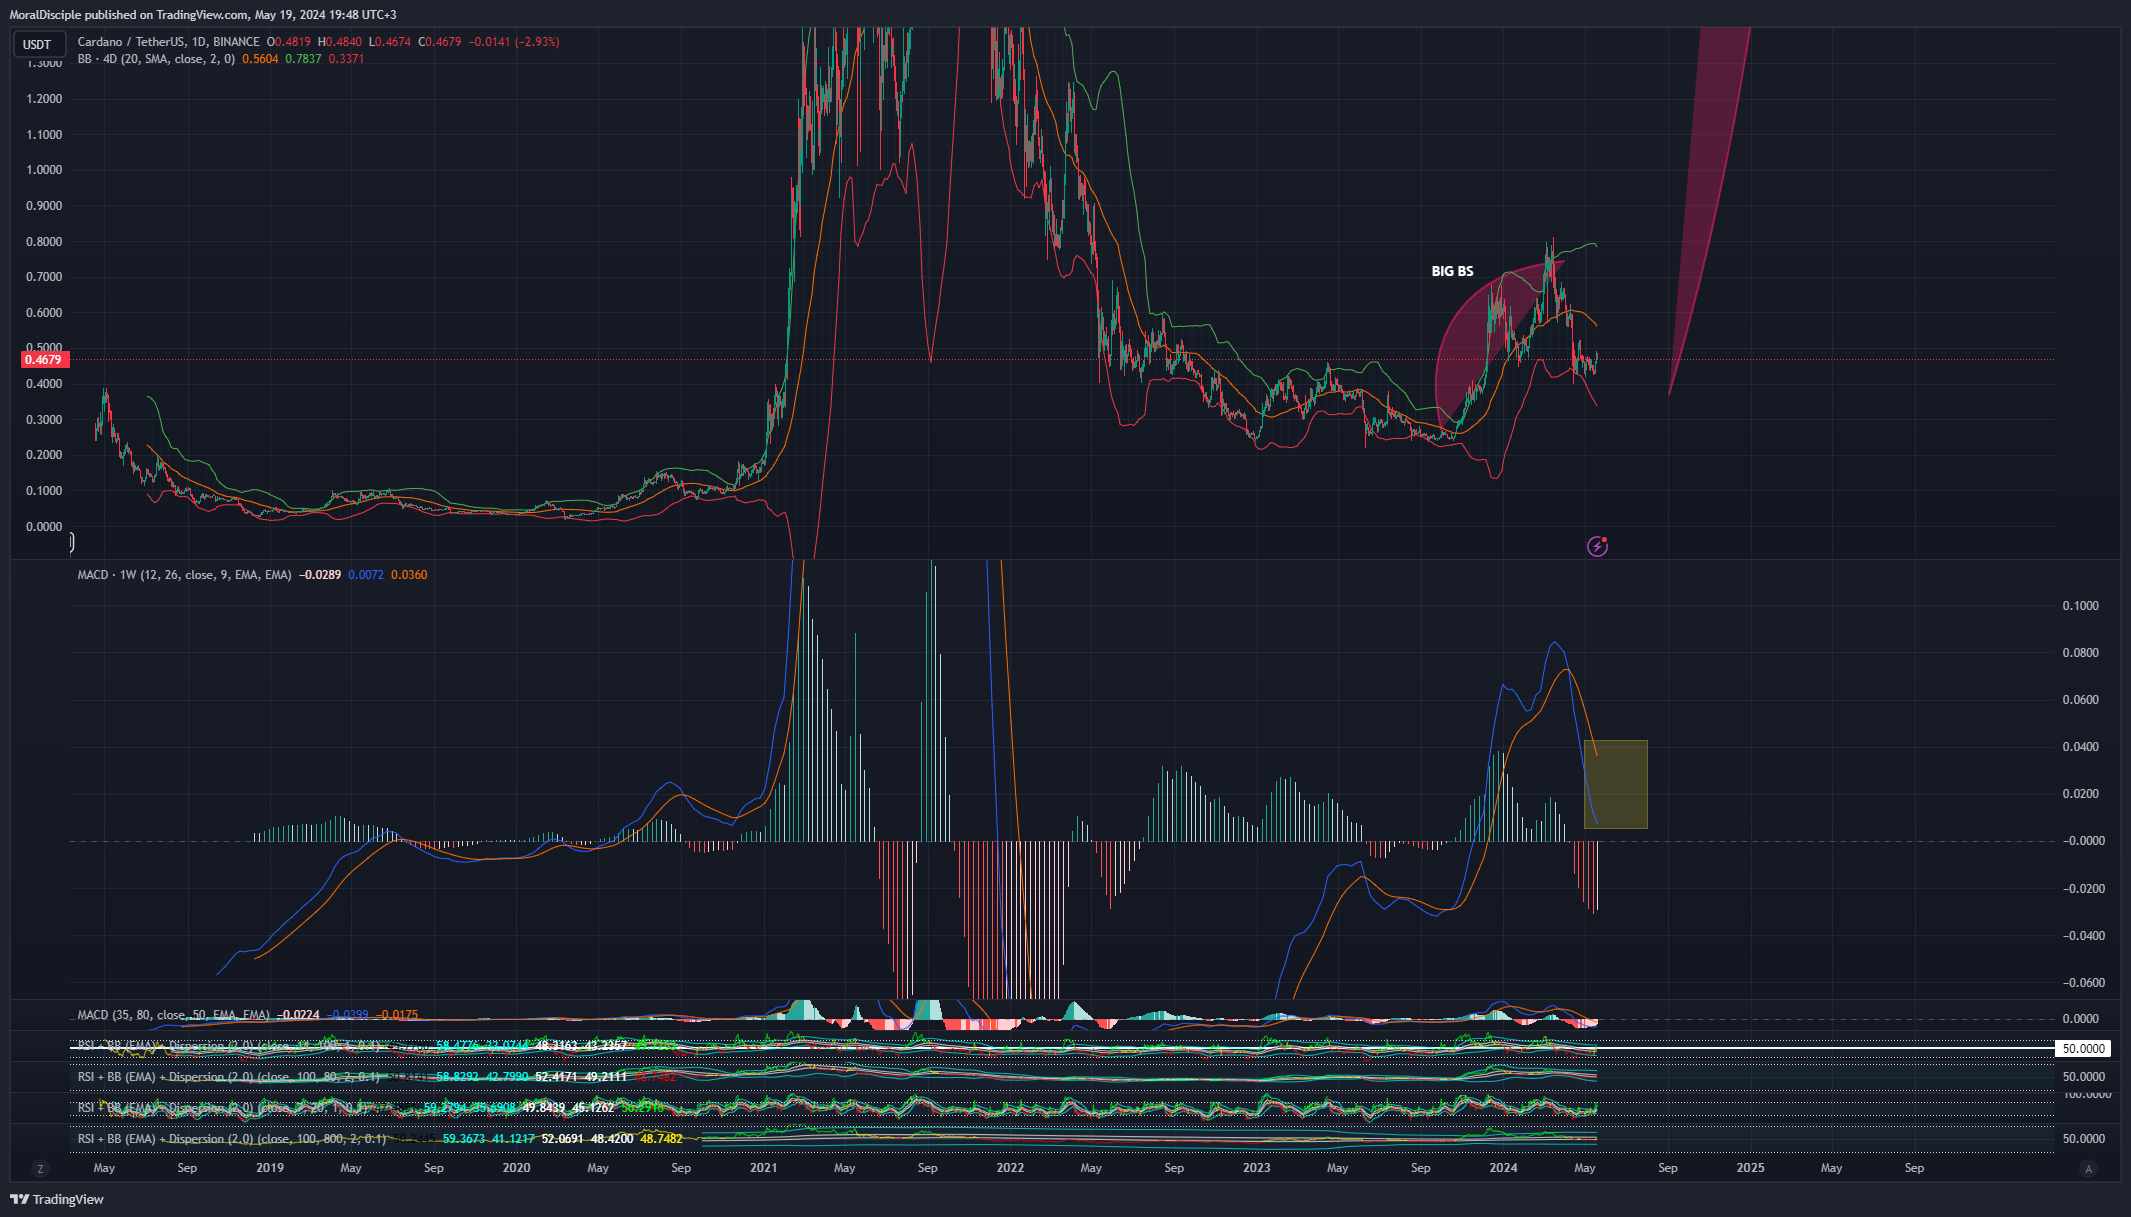Toggle the A auto-scale button

2088,1168
